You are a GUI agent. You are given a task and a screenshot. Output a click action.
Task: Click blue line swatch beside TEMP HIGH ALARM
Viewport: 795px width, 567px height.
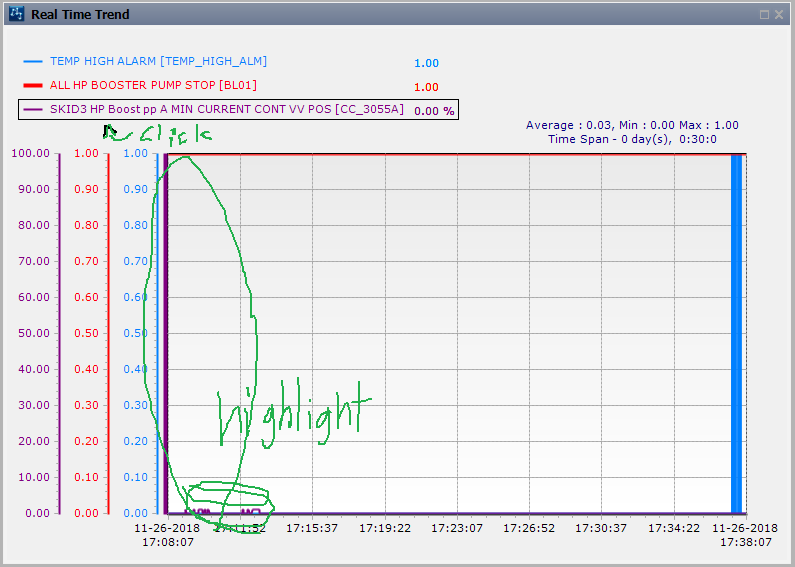tap(33, 62)
